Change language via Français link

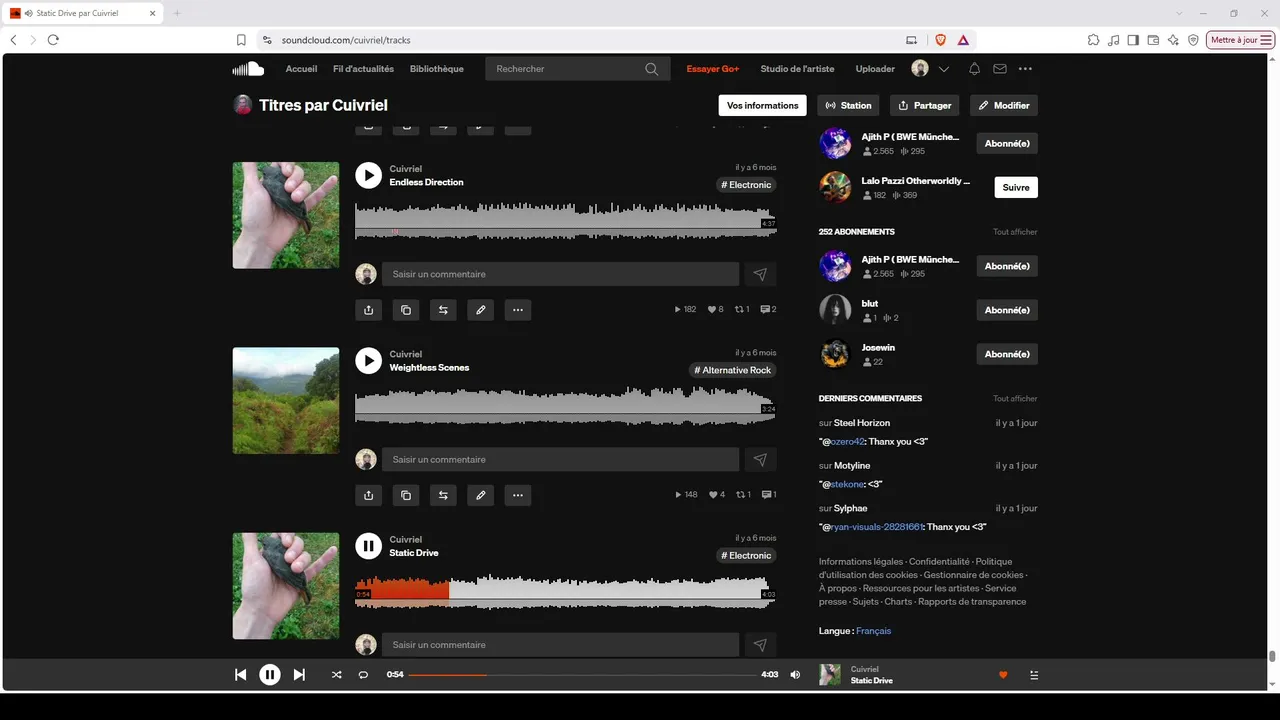tap(873, 631)
